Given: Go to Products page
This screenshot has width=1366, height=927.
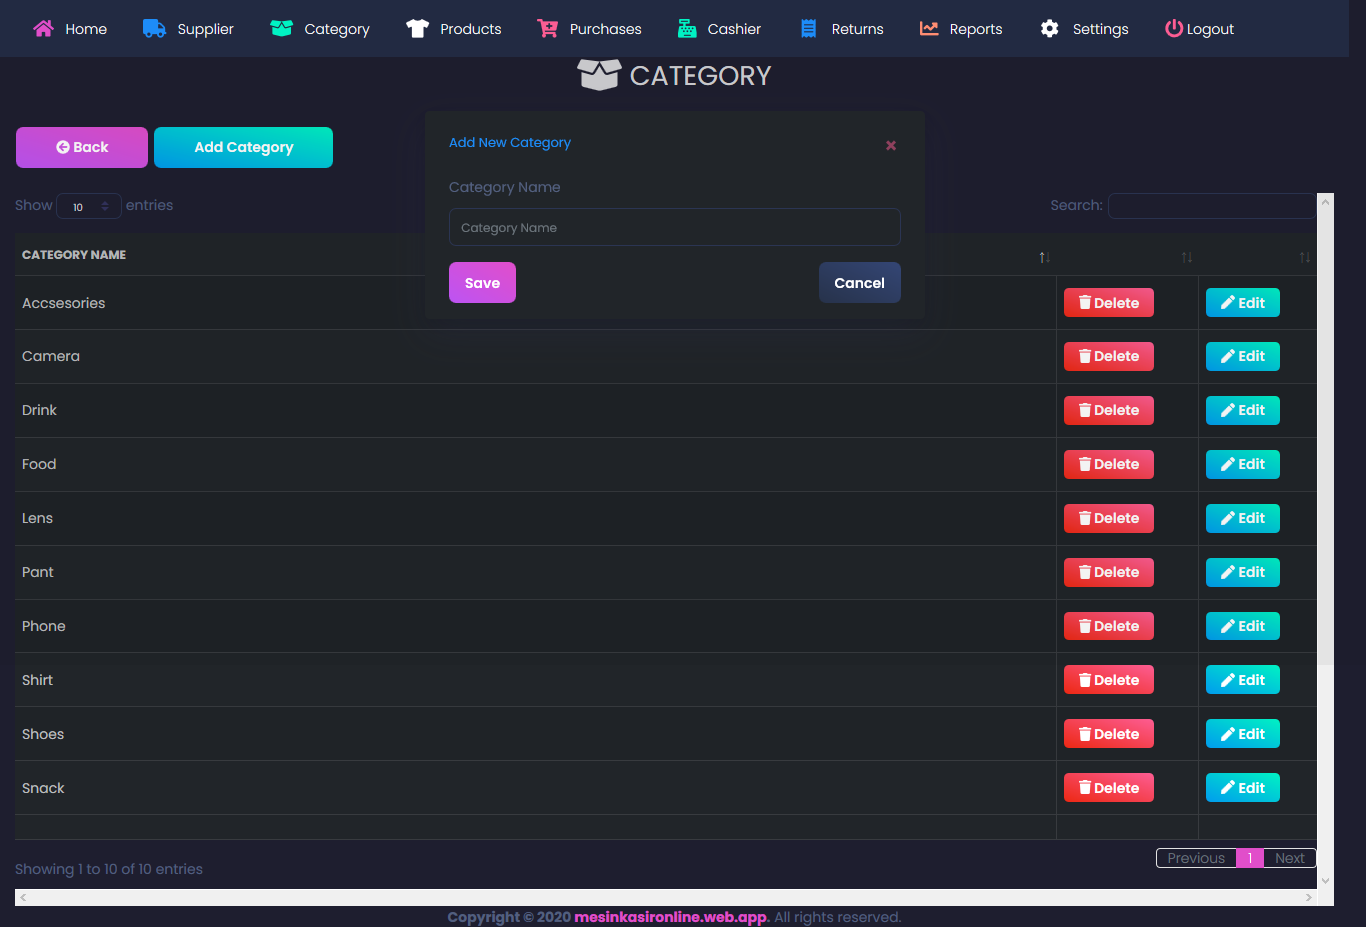Looking at the screenshot, I should pos(471,29).
